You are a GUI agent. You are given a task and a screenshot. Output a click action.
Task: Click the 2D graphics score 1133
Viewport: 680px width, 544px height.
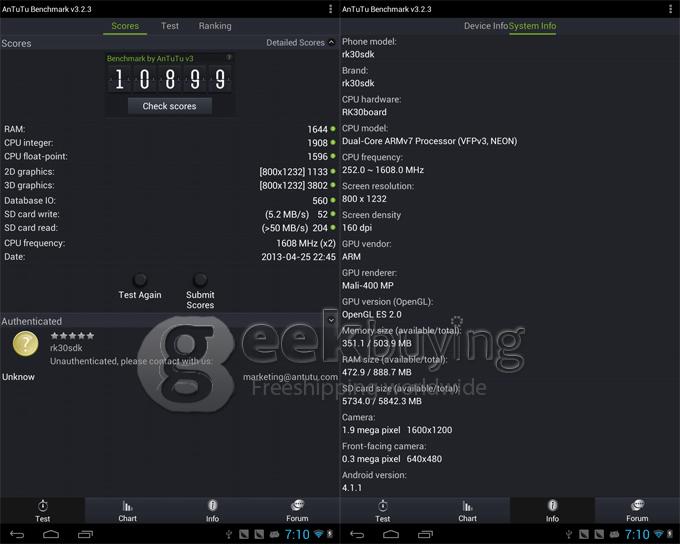[x=317, y=172]
